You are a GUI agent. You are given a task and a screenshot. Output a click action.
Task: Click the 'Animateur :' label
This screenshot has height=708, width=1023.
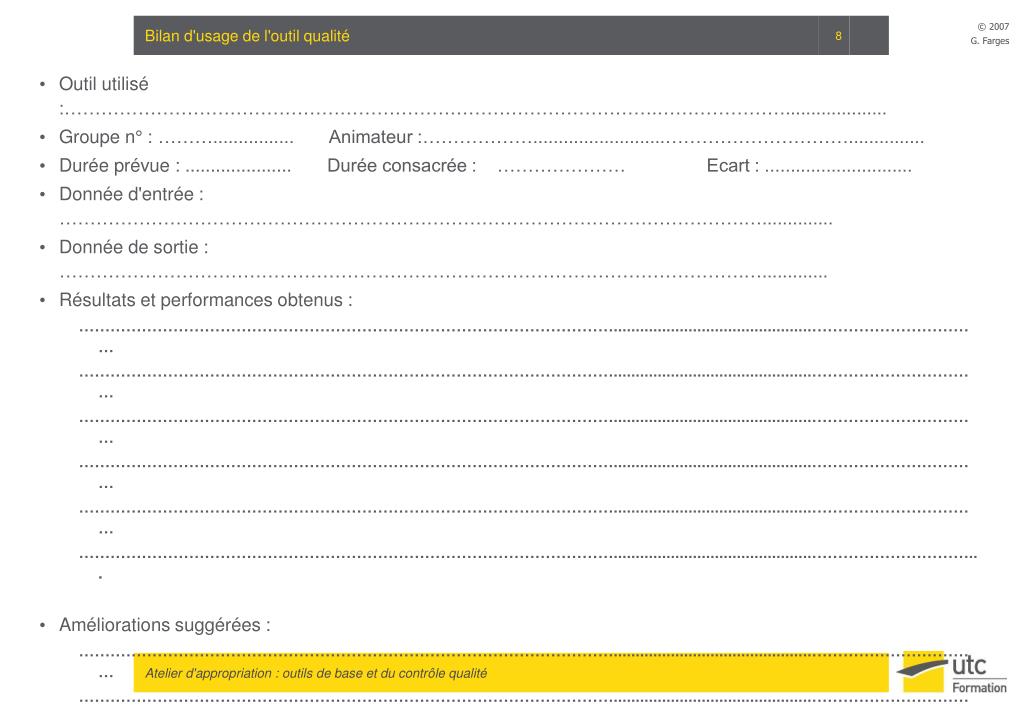tap(375, 137)
